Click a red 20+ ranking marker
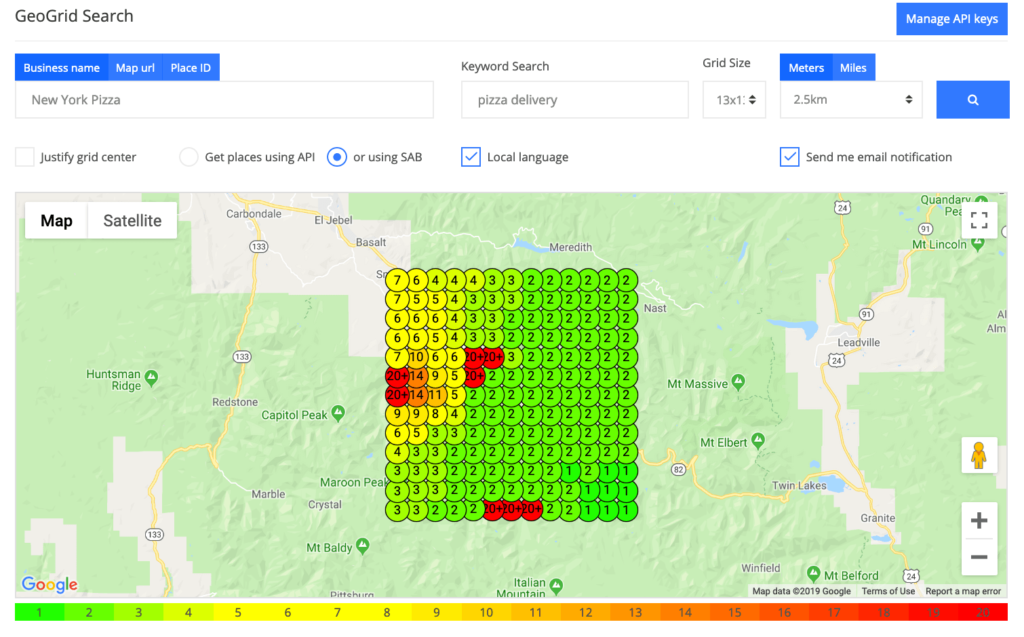The image size is (1024, 637). (397, 378)
